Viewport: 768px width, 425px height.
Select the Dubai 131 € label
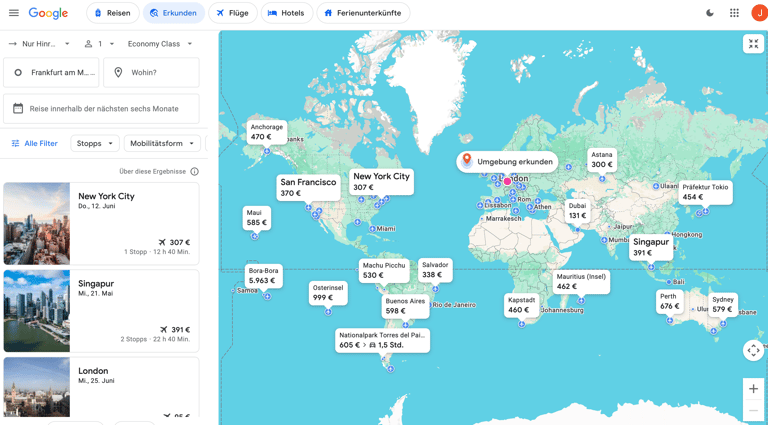577,211
